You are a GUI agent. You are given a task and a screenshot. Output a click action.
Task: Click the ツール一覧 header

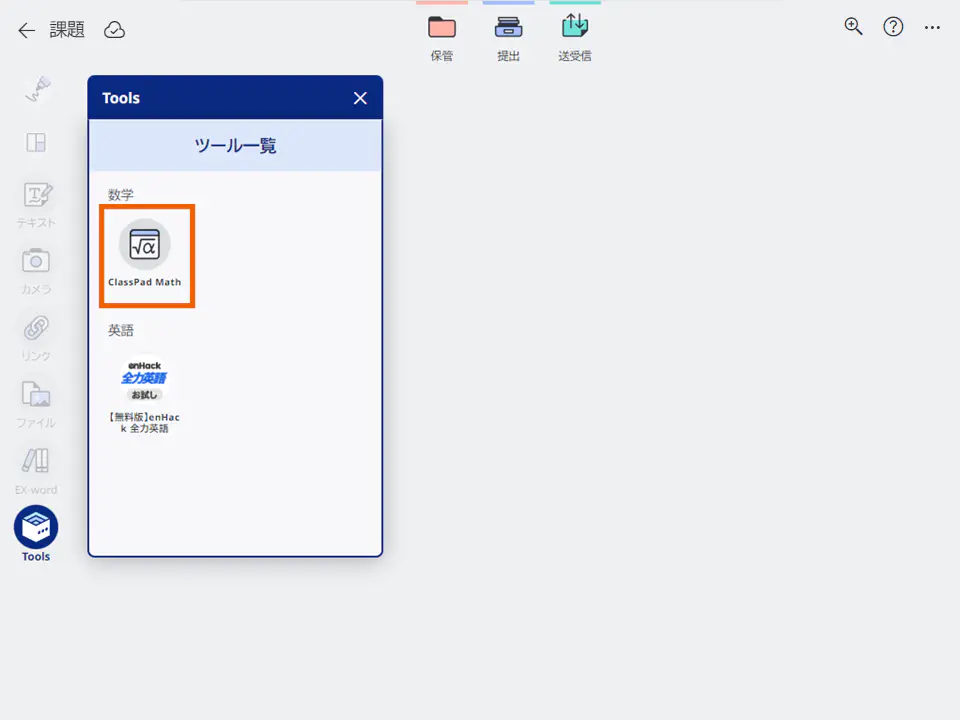click(x=235, y=146)
